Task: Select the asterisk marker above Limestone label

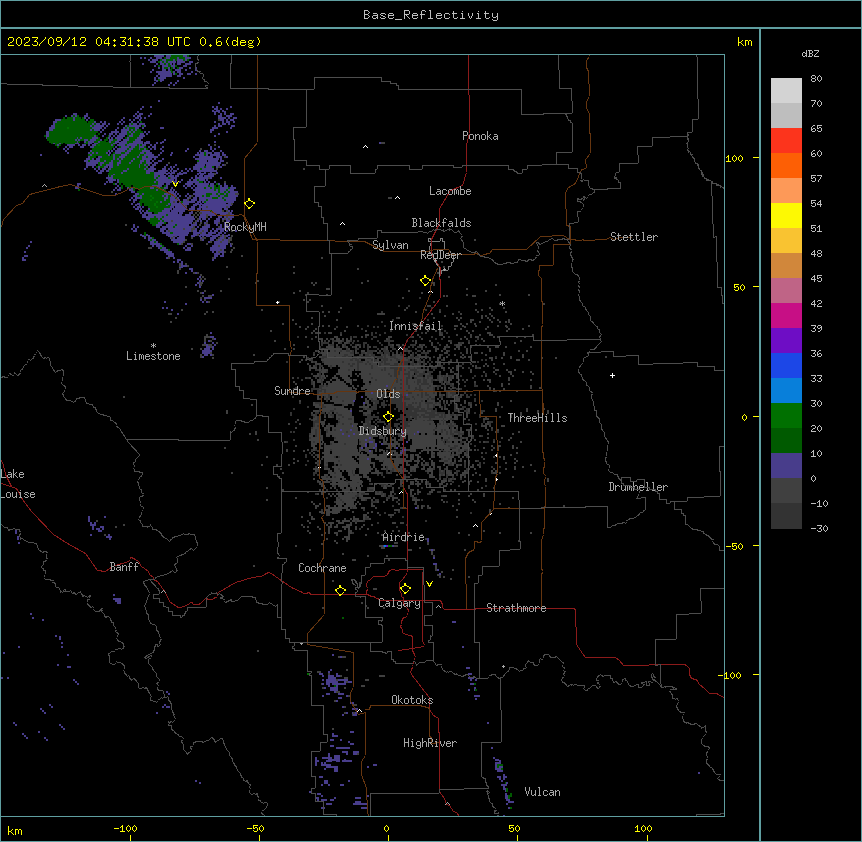Action: pyautogui.click(x=153, y=346)
